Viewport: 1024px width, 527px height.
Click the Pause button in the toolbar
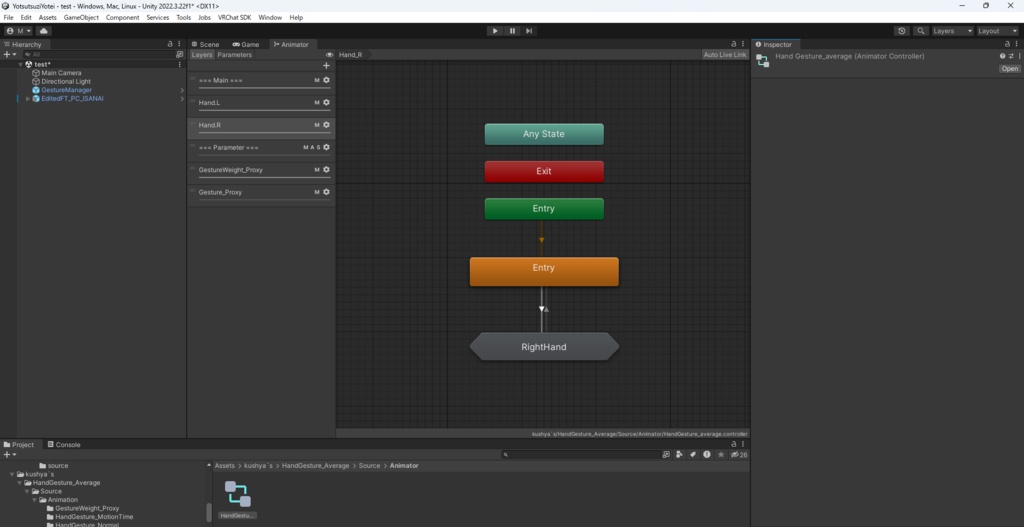pyautogui.click(x=512, y=31)
